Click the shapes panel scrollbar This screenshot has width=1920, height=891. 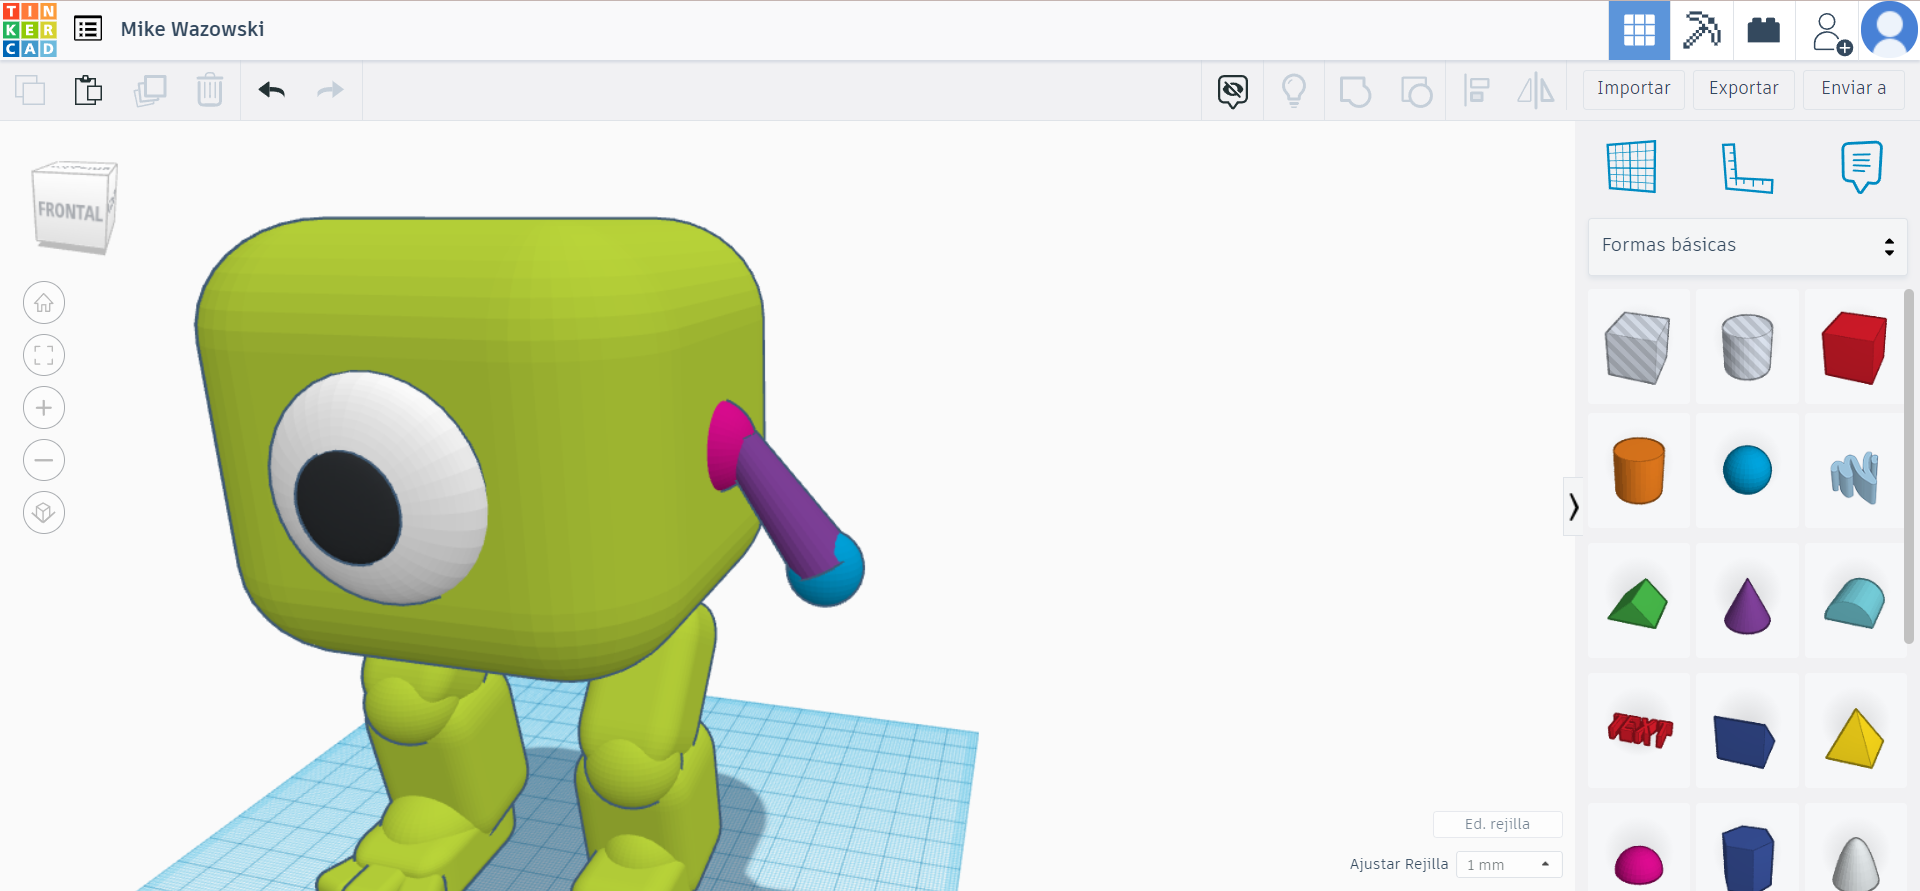pos(1909,467)
